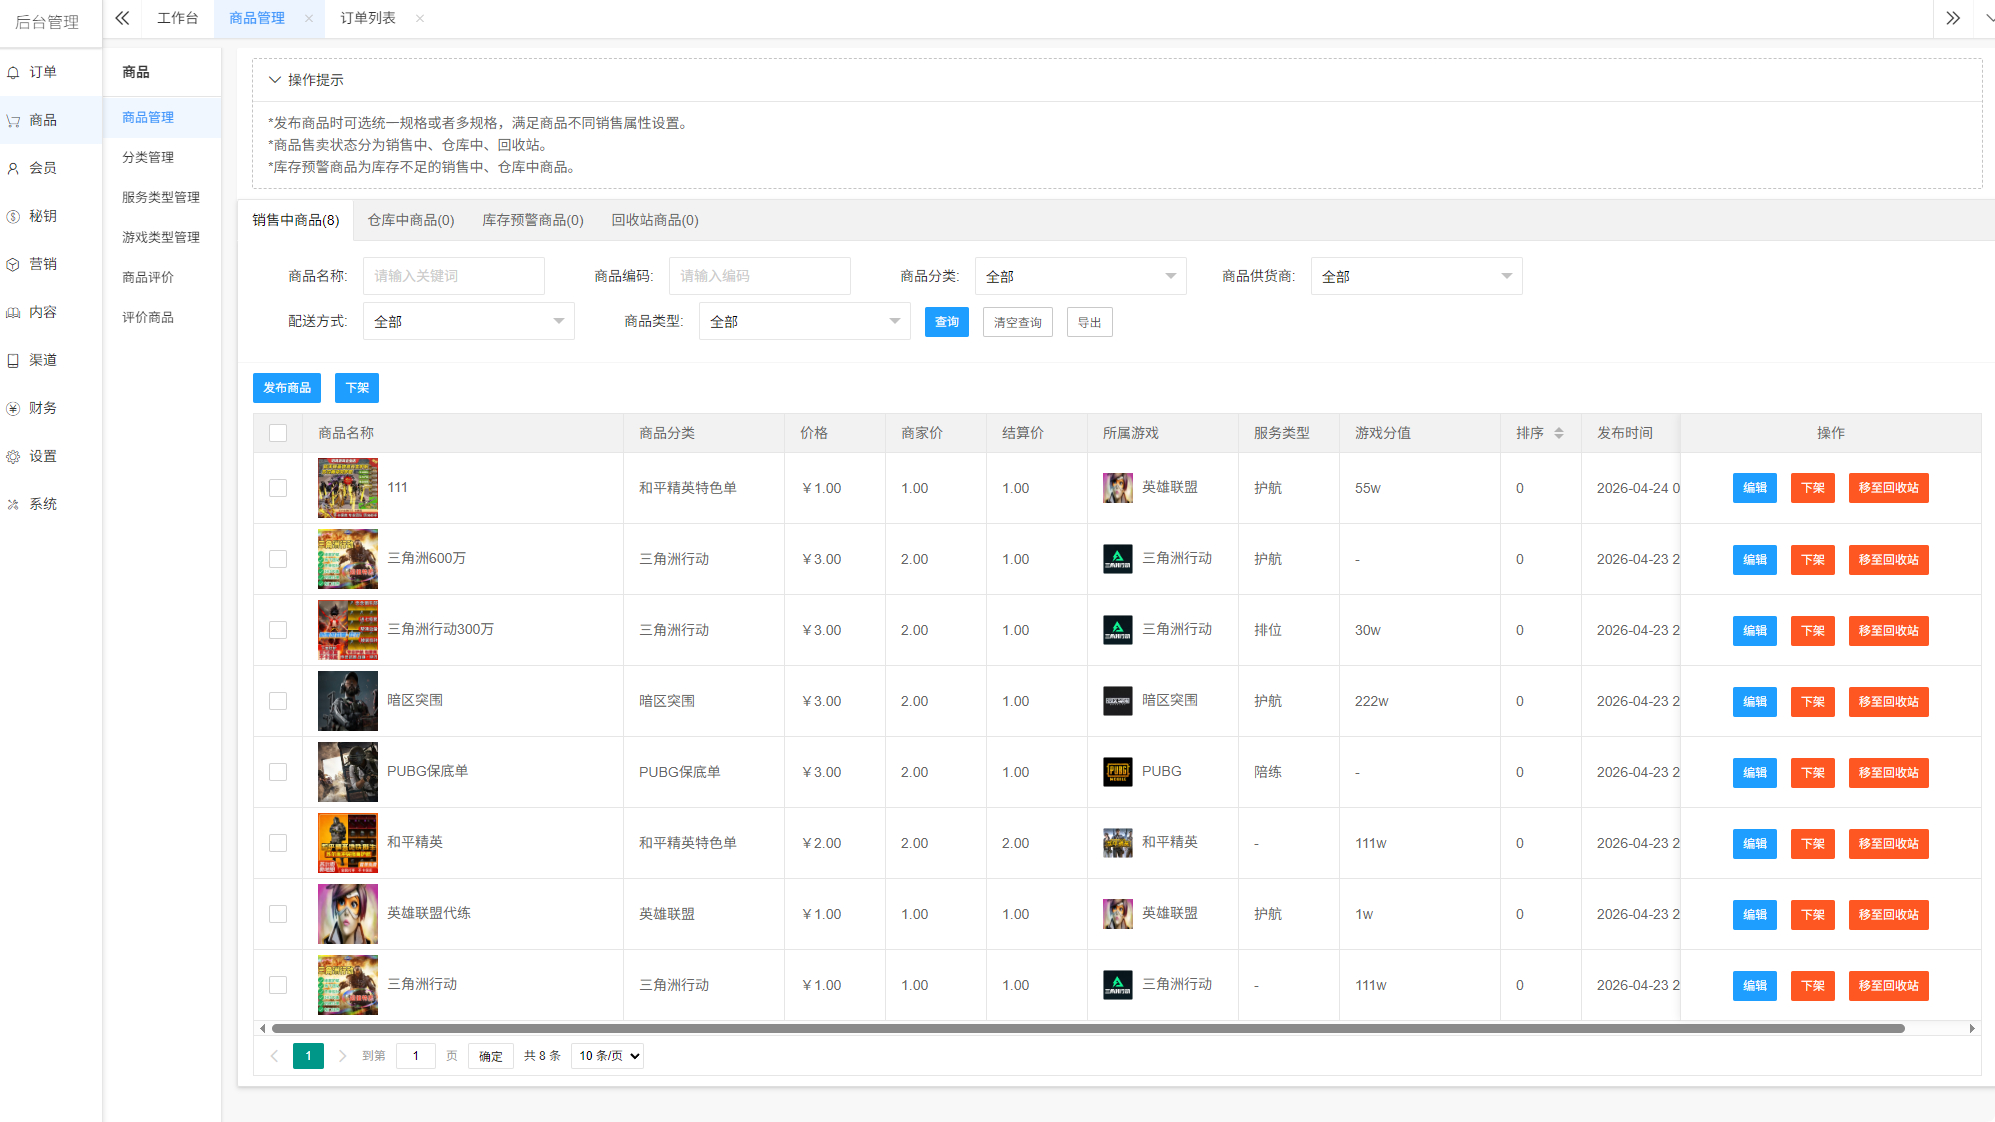
Task: Open the 配送方式 dropdown
Action: tap(468, 321)
